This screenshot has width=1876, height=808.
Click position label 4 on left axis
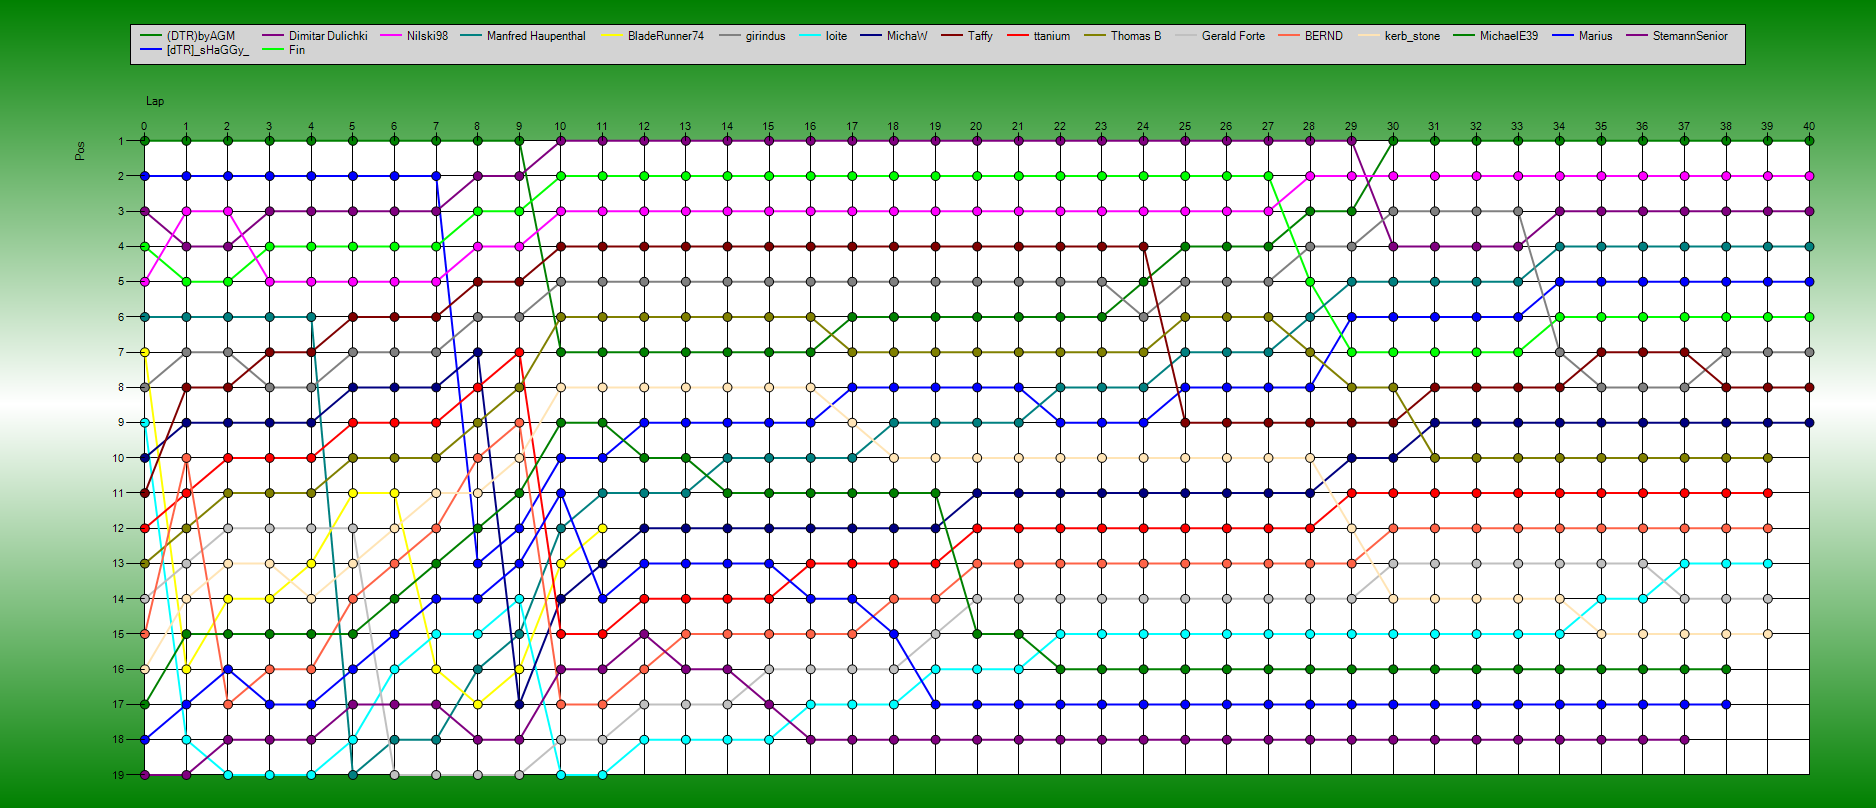[121, 247]
